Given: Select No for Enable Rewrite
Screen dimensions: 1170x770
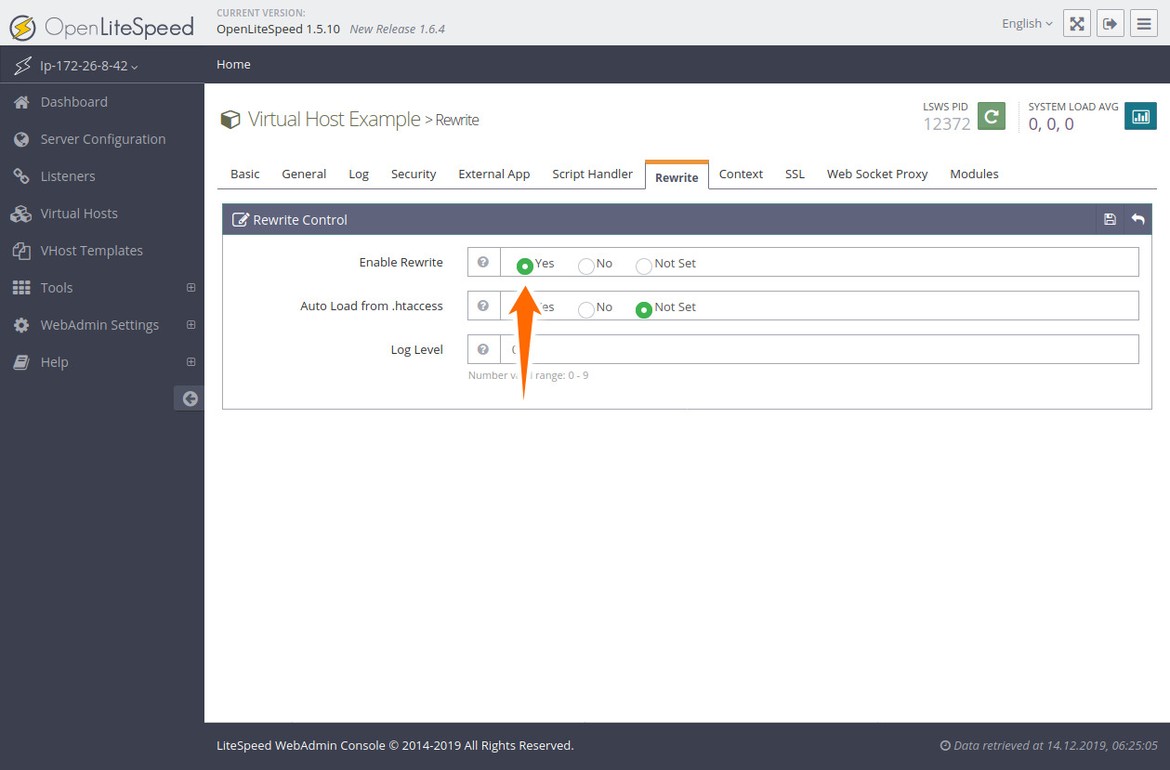Looking at the screenshot, I should pyautogui.click(x=586, y=266).
